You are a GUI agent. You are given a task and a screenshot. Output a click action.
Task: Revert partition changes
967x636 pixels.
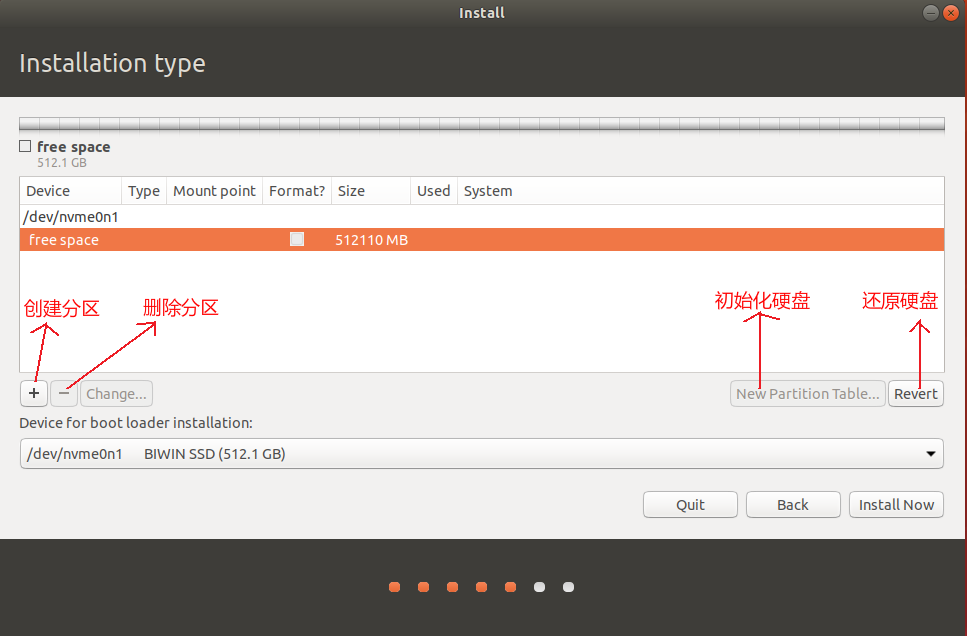point(916,394)
